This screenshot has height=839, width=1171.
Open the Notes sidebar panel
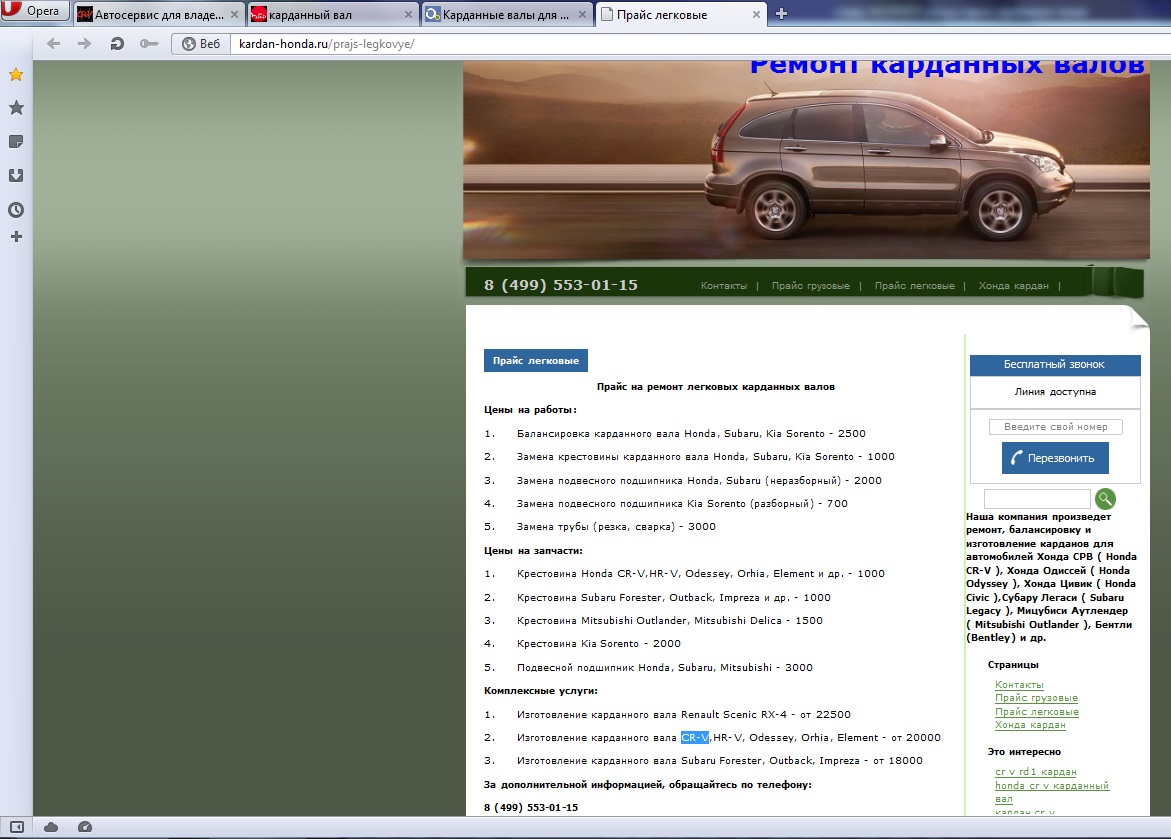[x=16, y=142]
